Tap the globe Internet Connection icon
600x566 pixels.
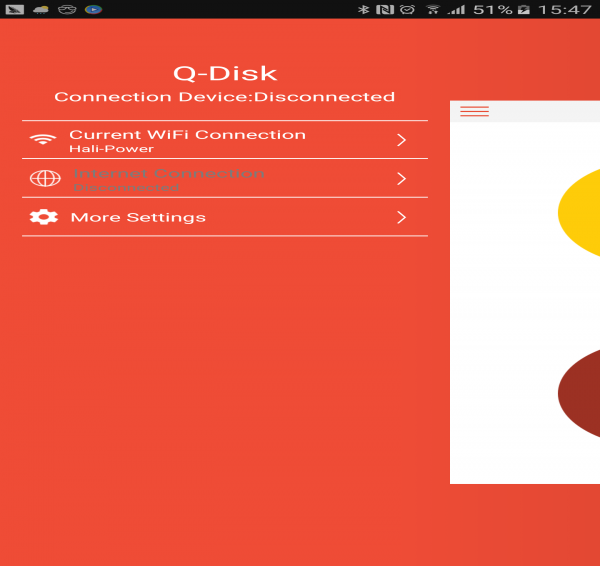(45, 178)
